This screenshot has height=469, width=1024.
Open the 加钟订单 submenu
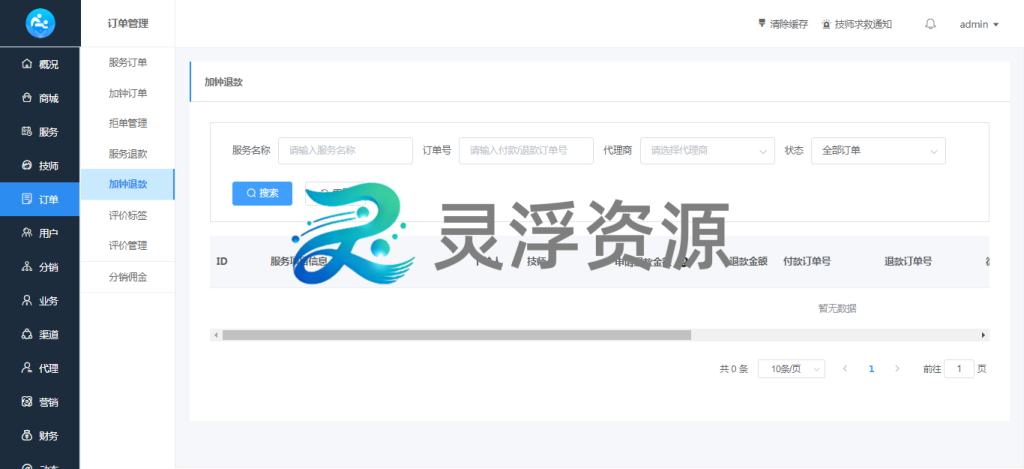128,93
